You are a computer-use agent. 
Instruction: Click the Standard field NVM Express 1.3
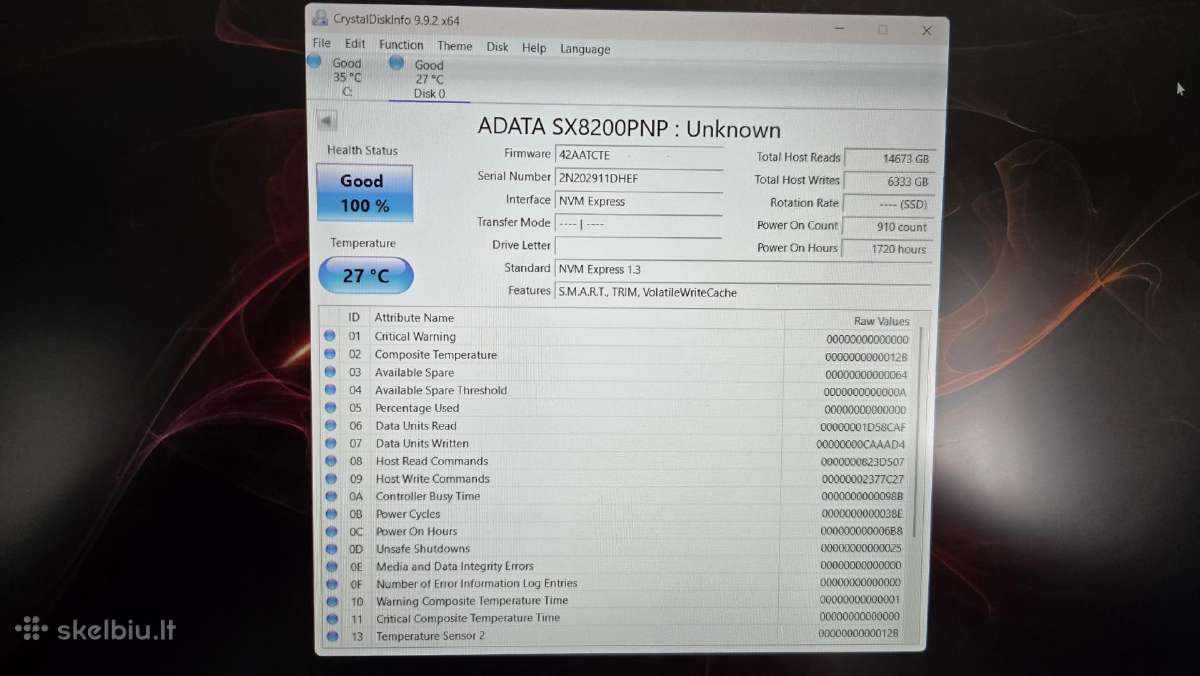(743, 269)
